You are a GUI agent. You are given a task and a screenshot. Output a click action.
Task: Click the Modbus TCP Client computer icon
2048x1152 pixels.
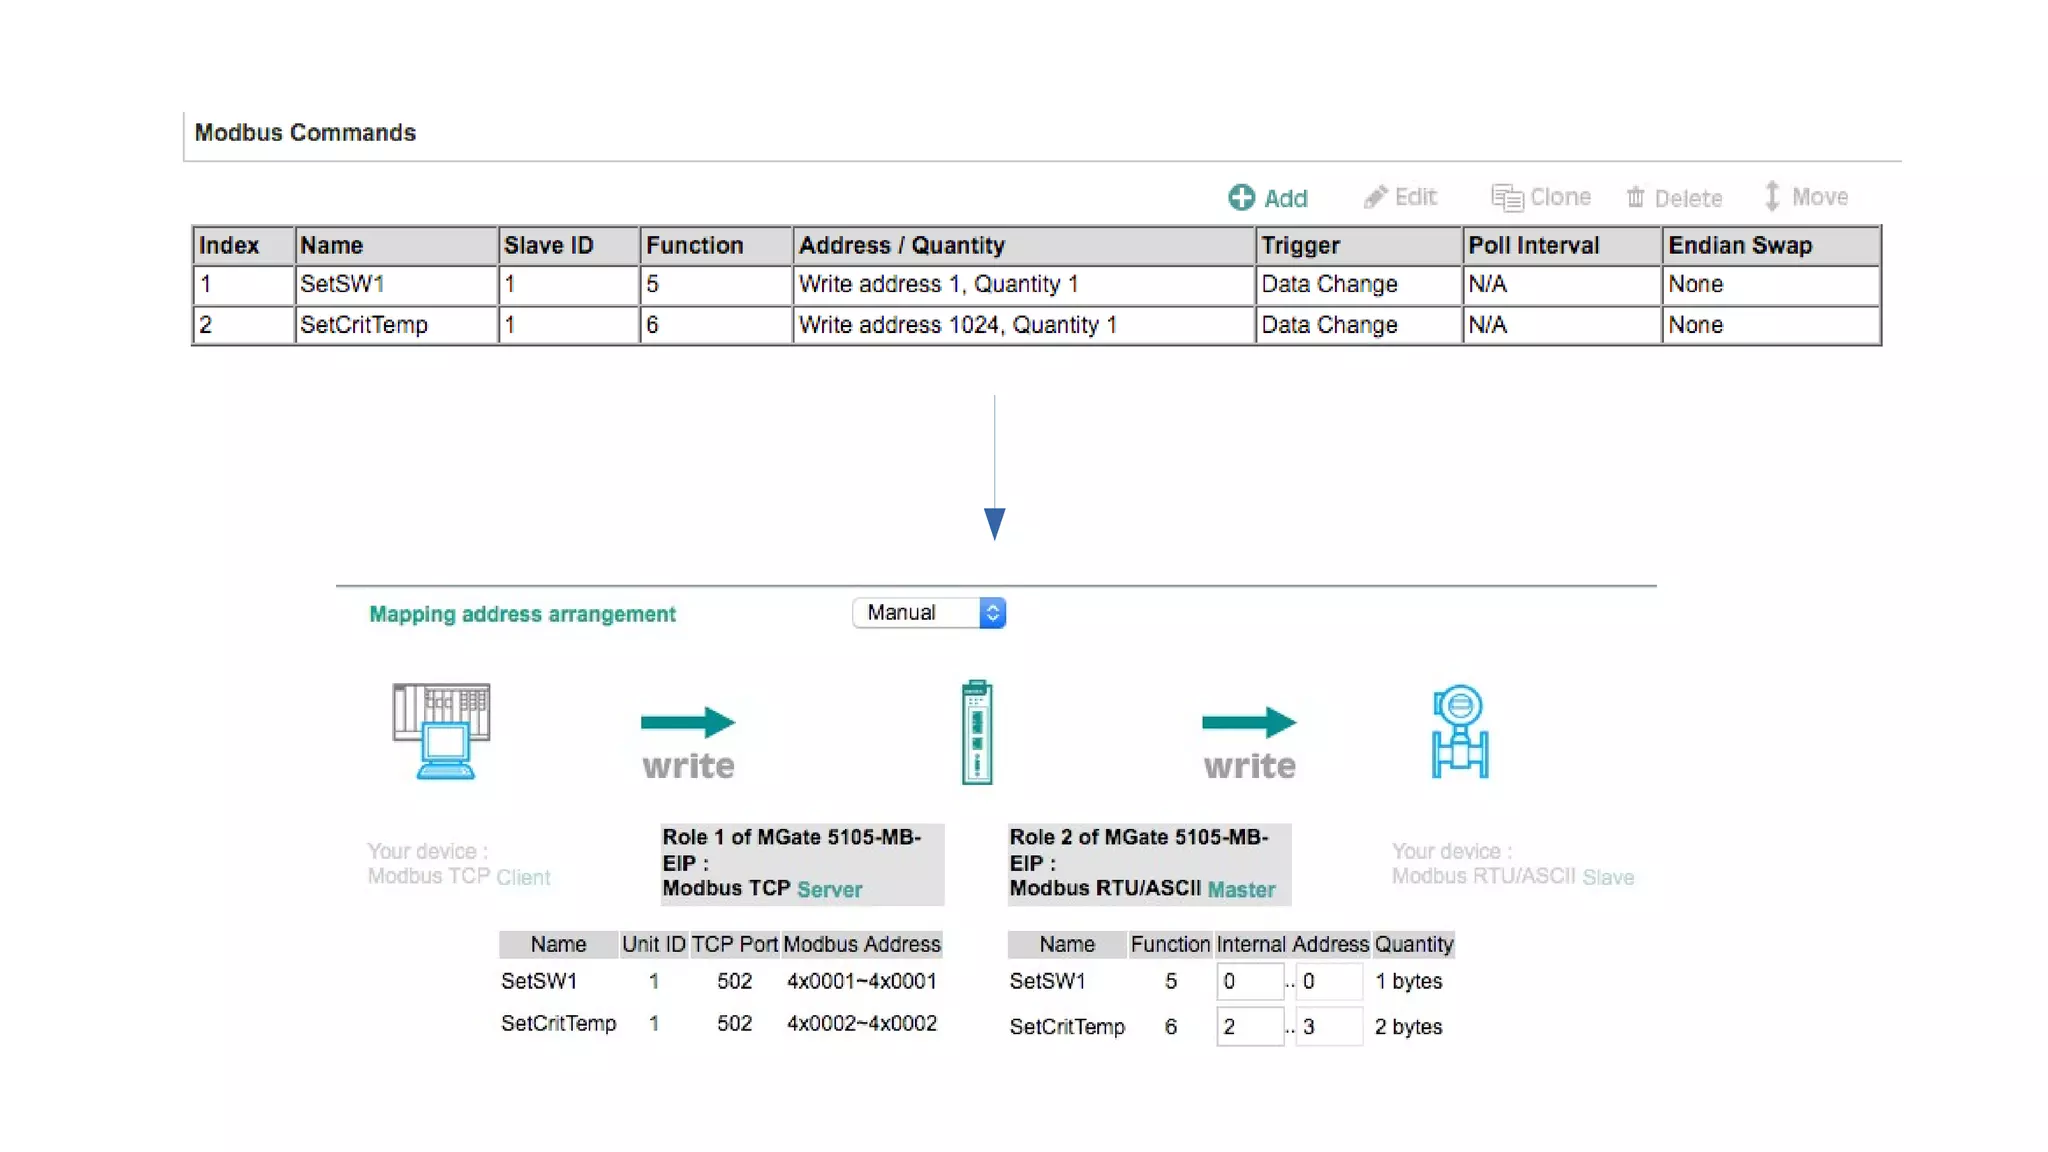(x=441, y=731)
